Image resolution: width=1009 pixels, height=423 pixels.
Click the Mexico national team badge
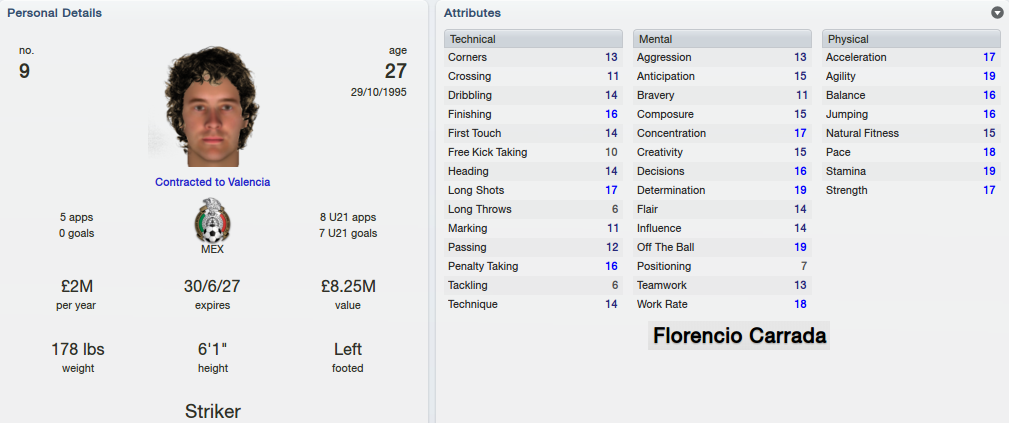tap(212, 220)
